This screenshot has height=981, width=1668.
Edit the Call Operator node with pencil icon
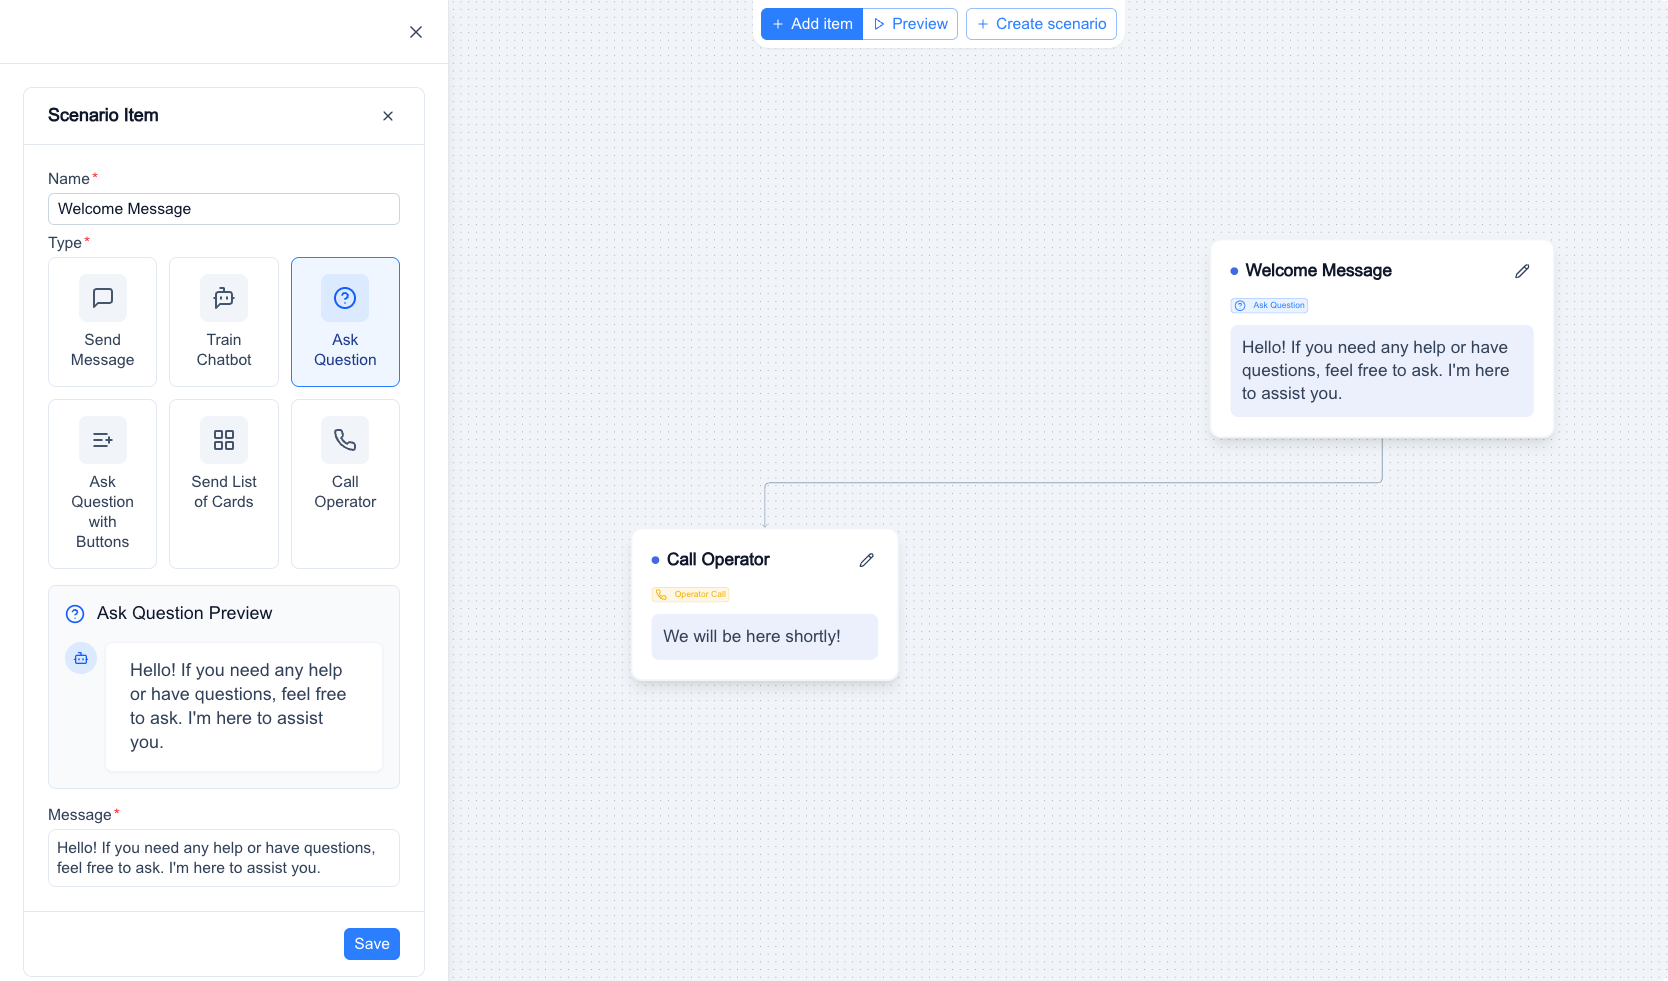pyautogui.click(x=867, y=560)
